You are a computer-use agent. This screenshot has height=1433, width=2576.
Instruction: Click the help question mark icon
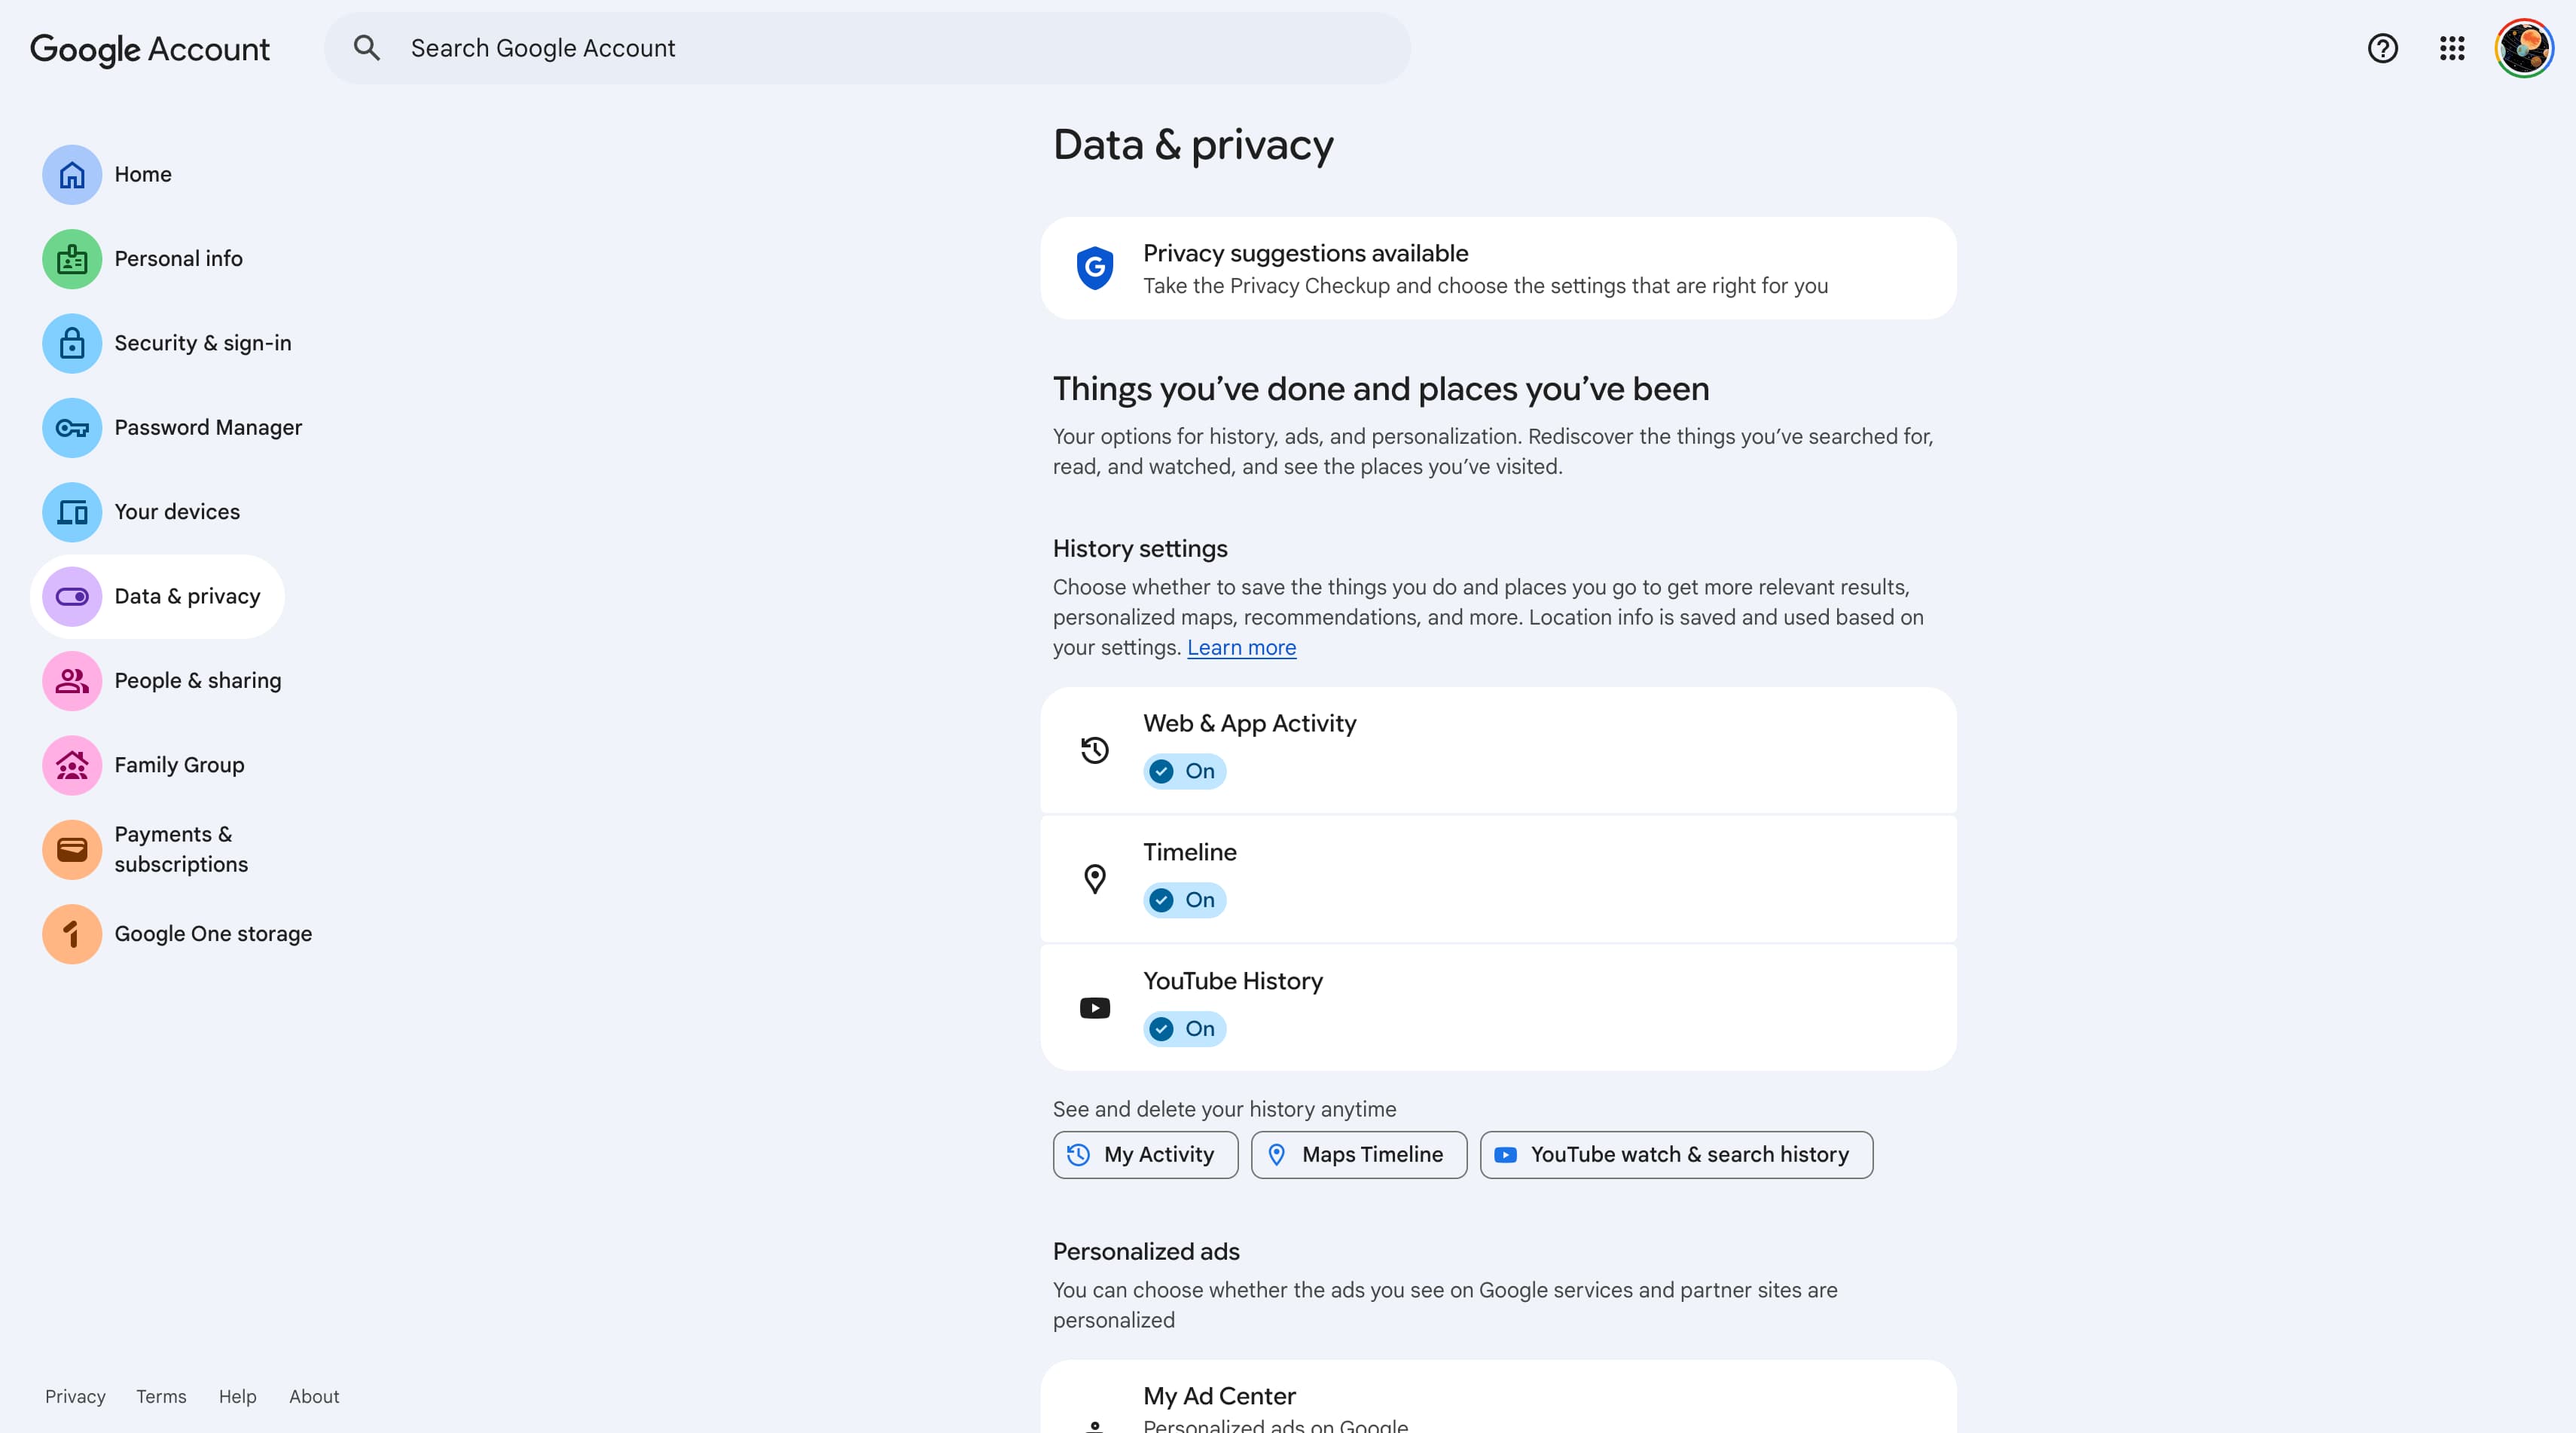coord(2382,48)
